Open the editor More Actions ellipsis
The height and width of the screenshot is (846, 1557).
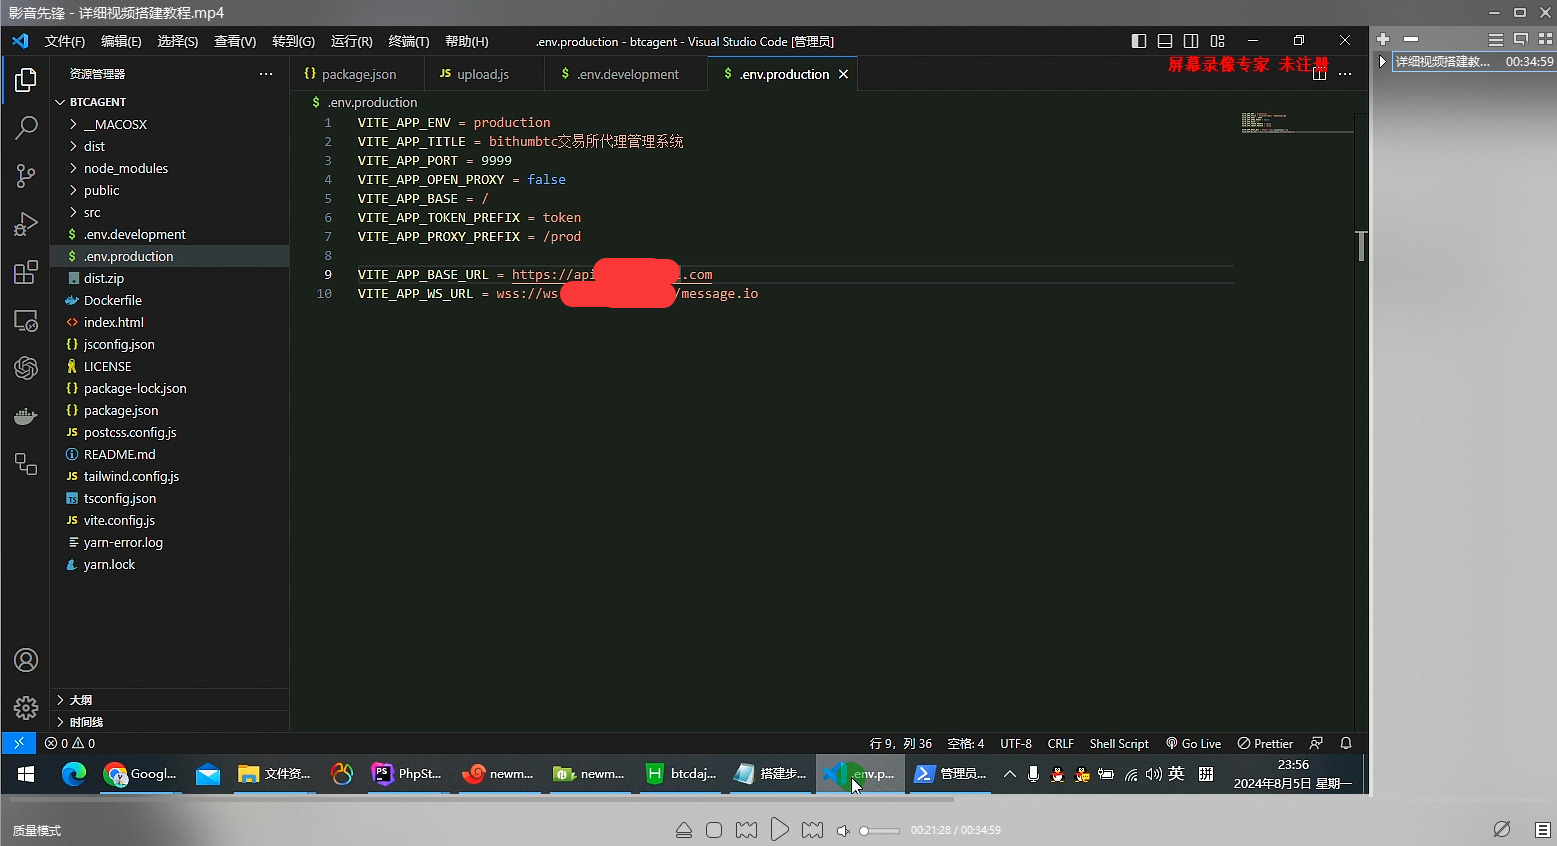click(x=1345, y=74)
